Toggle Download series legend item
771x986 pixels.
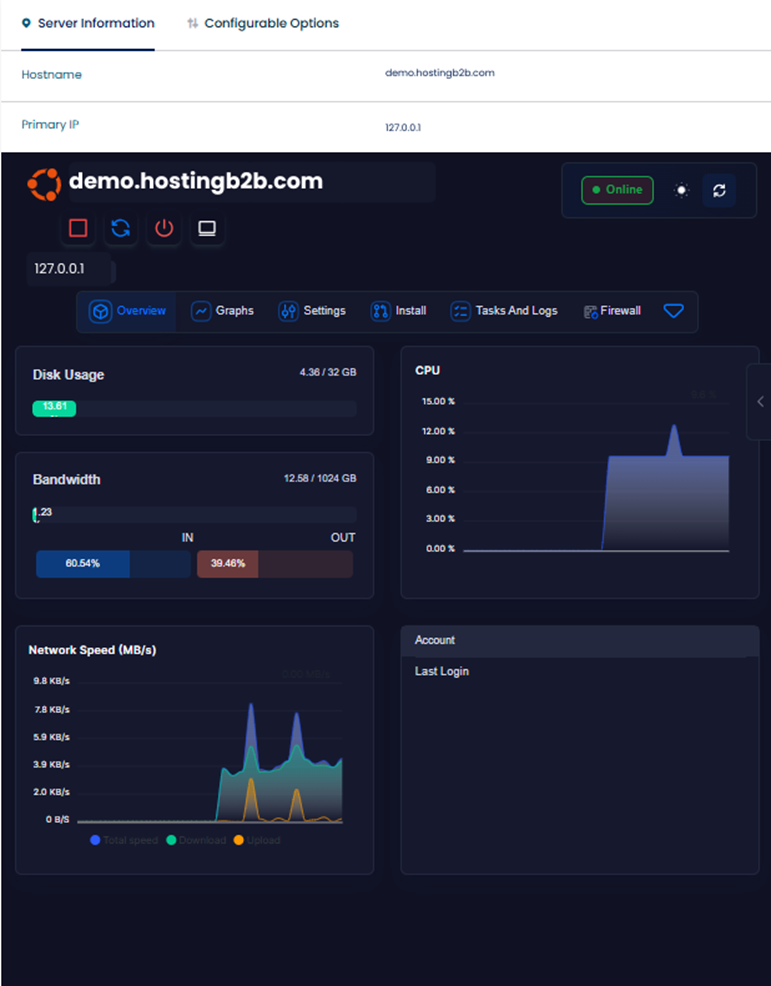click(x=196, y=840)
